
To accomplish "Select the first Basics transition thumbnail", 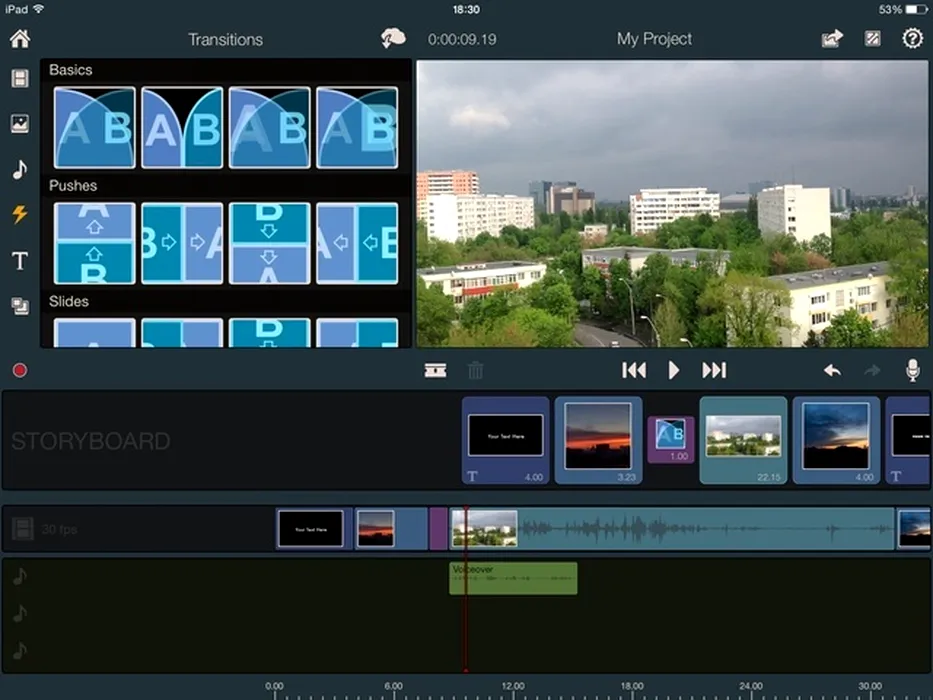I will coord(95,127).
